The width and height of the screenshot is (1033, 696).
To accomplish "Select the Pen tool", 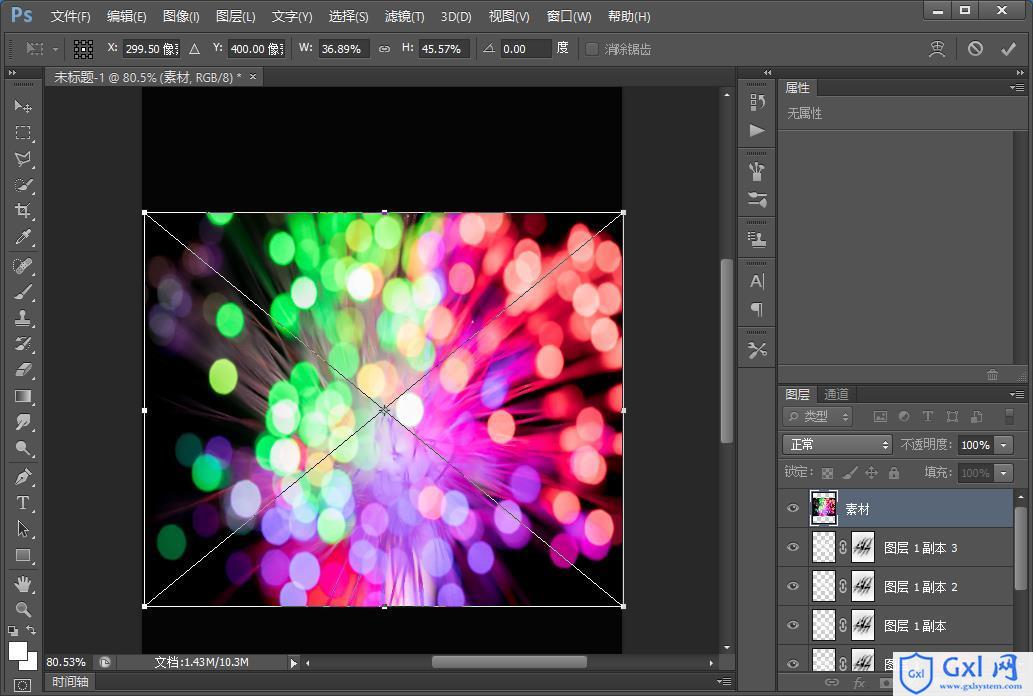I will [x=23, y=477].
